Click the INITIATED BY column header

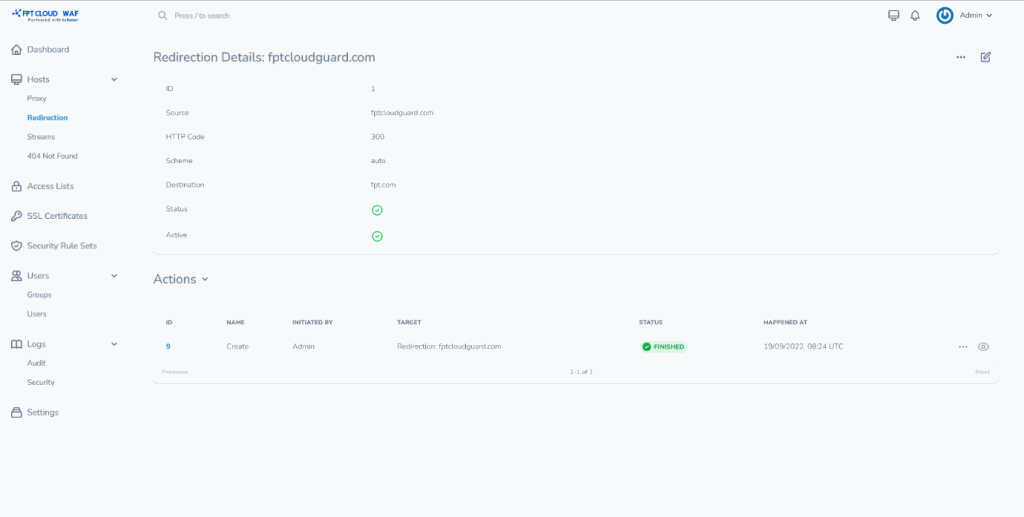coord(313,322)
